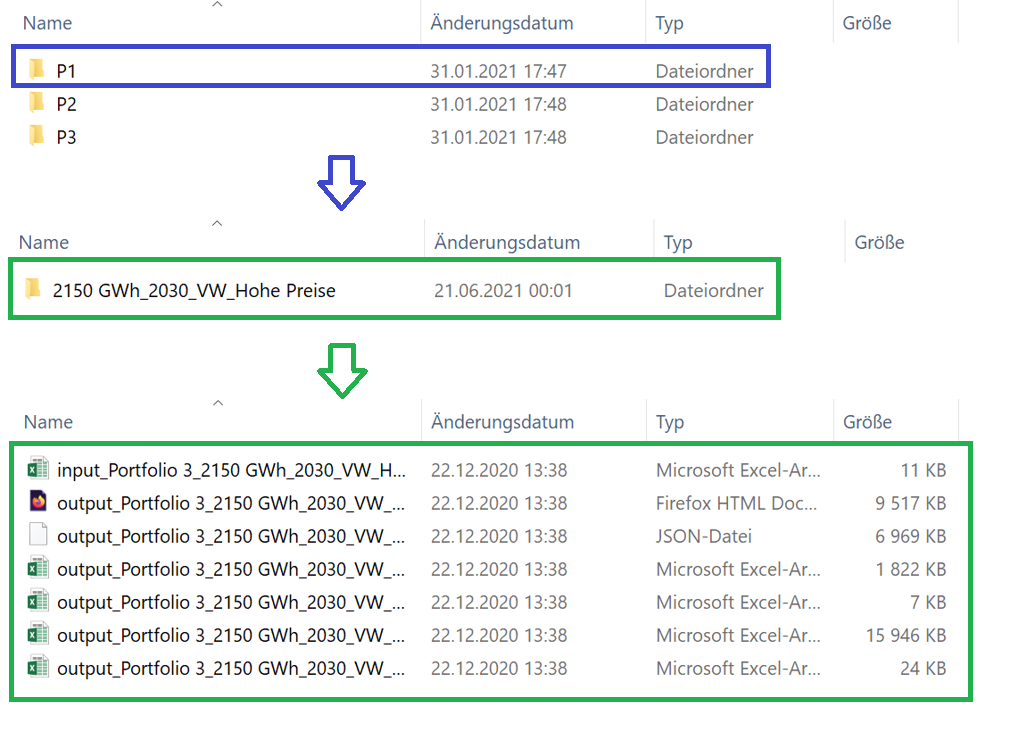Click the middle list Größe column header

(879, 242)
